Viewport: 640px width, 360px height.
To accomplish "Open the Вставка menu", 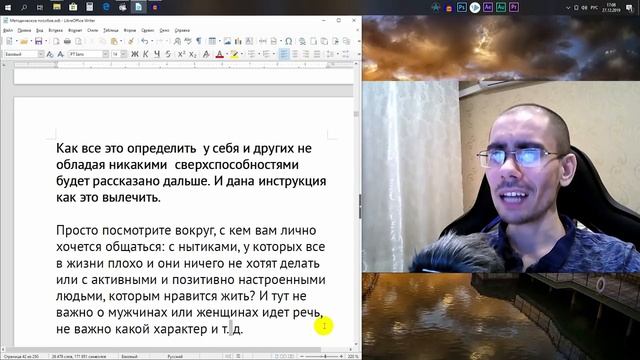I will (x=56, y=30).
